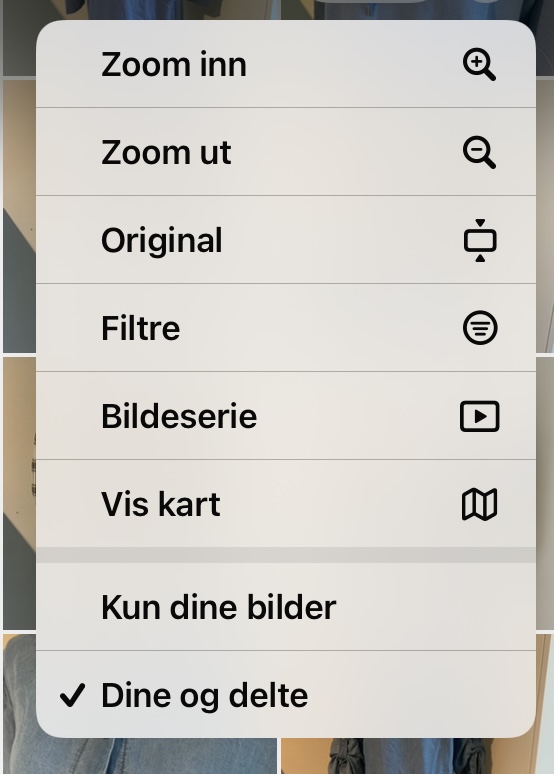The width and height of the screenshot is (554, 774).
Task: Dismiss menu by tapping top-left photo strip
Action: pos(19,39)
